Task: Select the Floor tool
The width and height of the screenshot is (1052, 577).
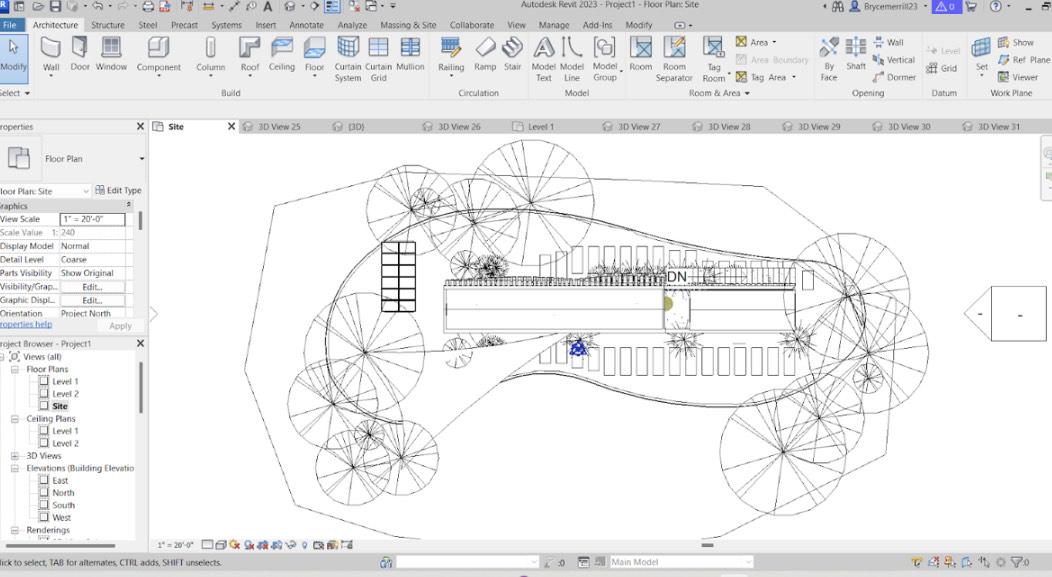Action: coord(314,55)
